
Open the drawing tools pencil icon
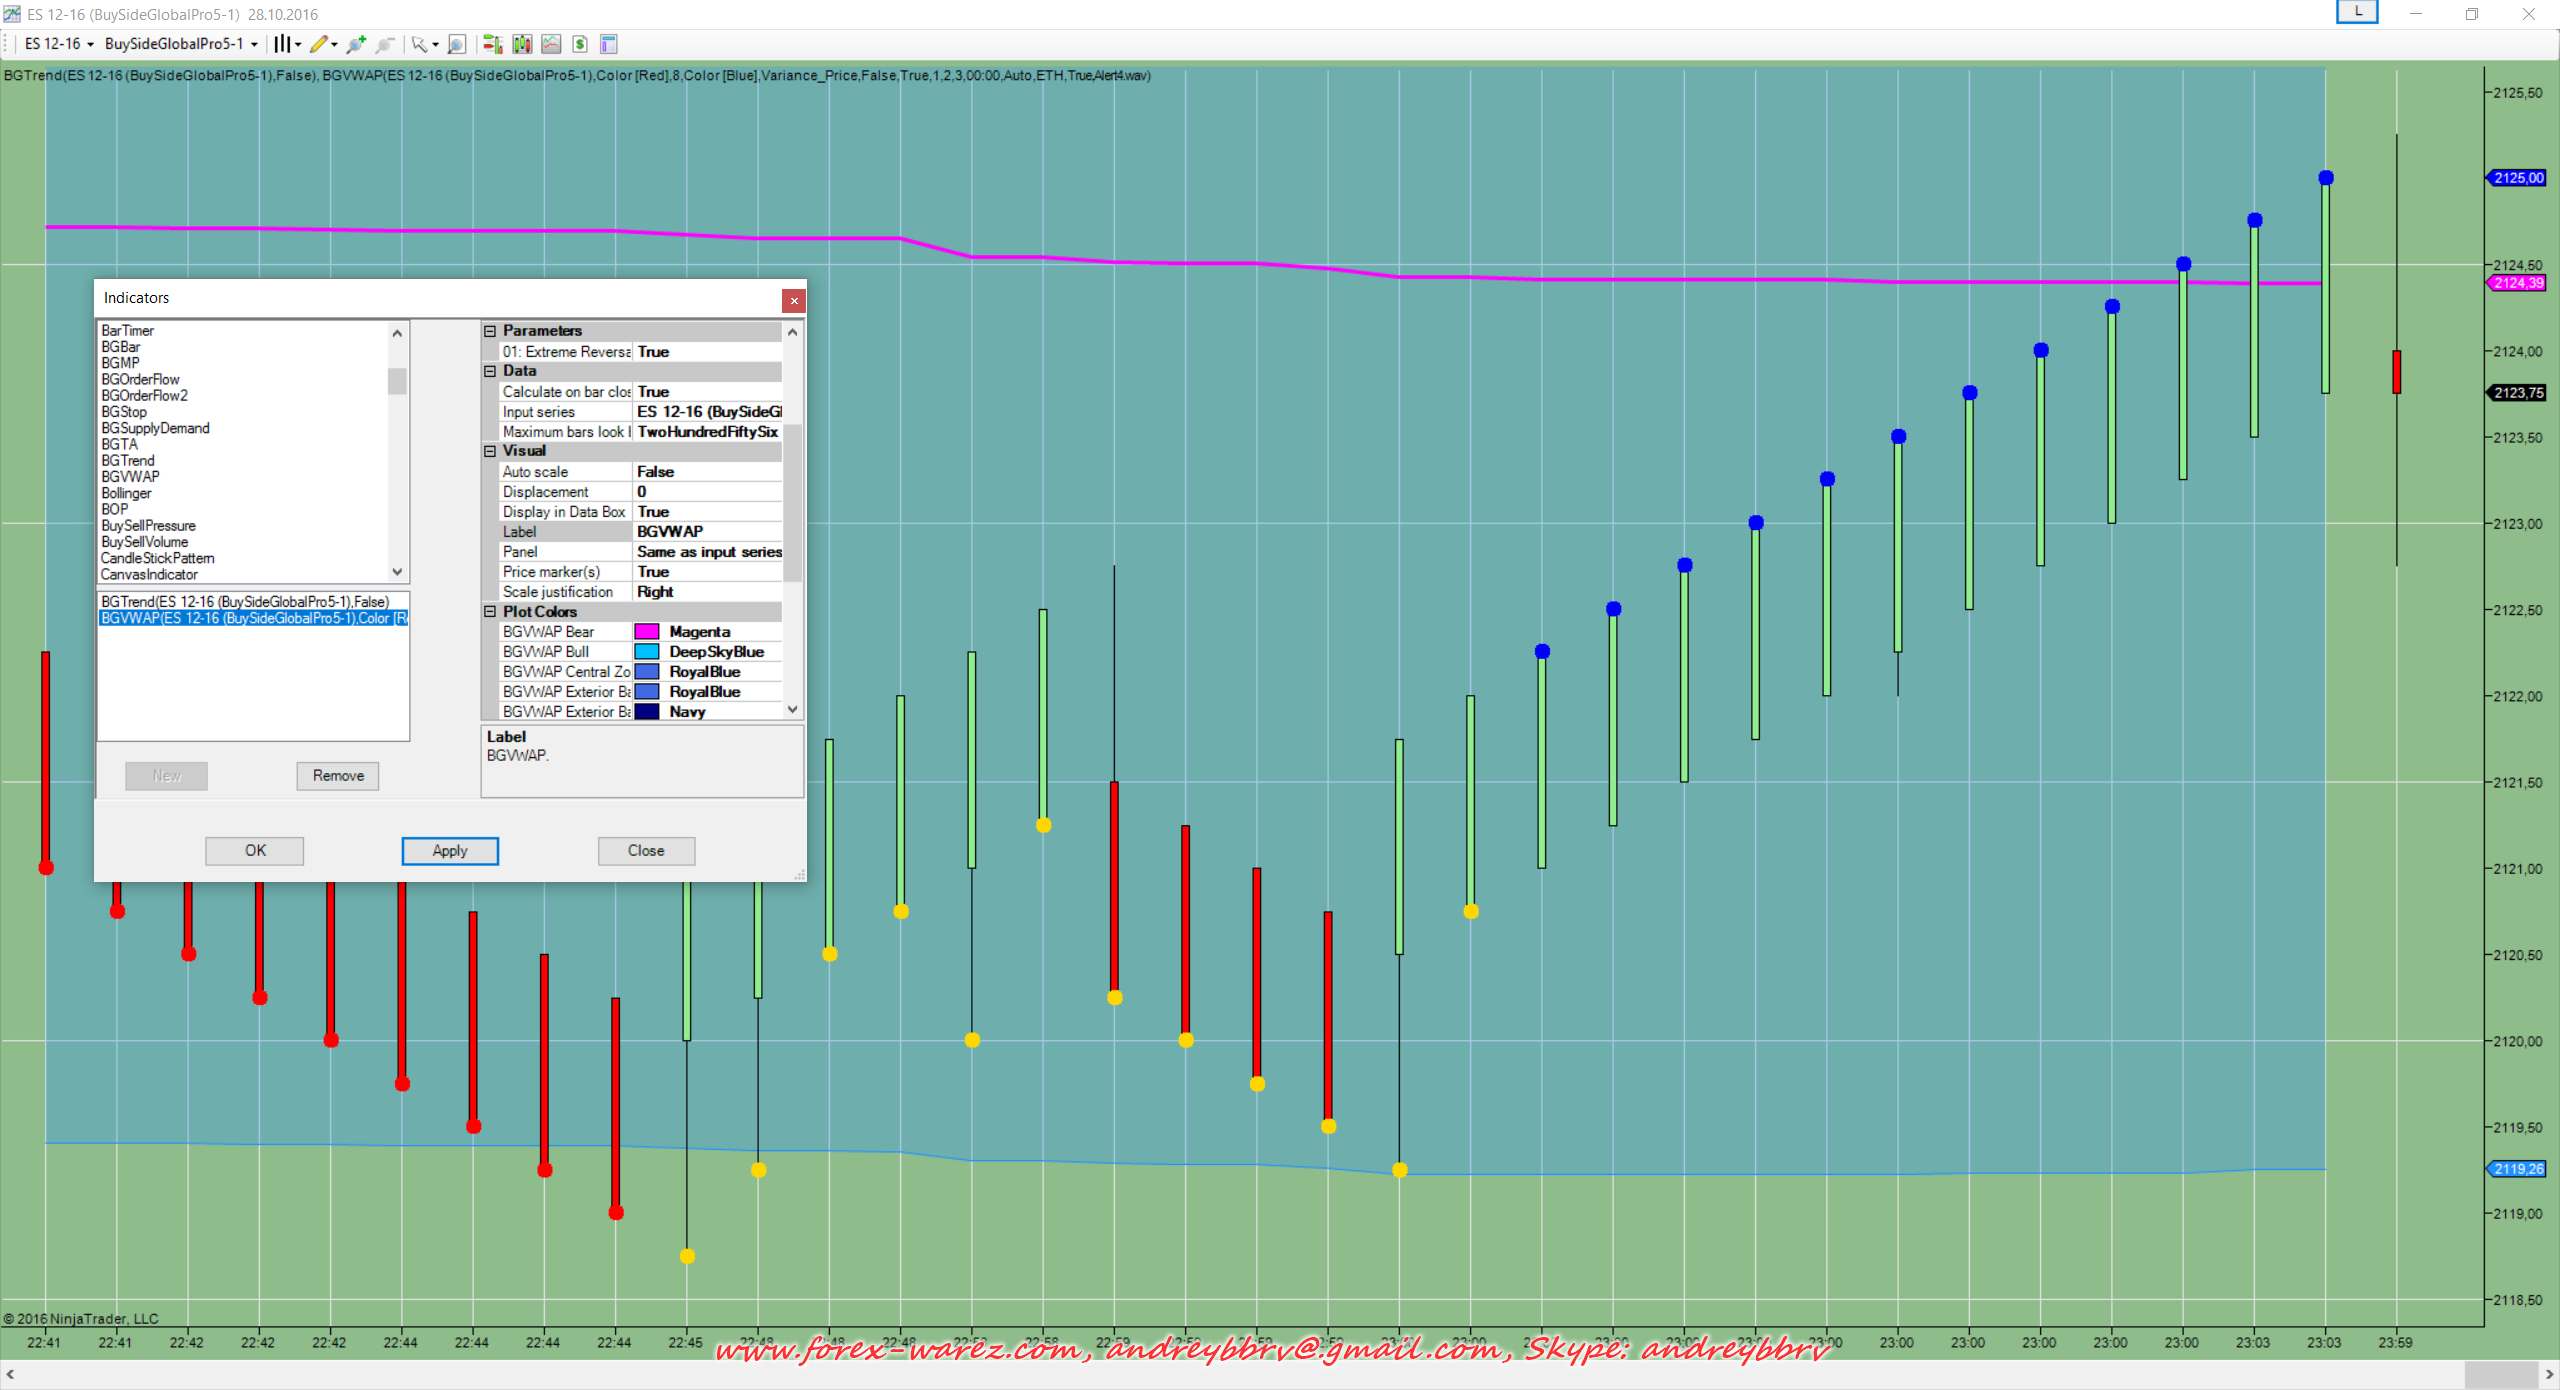pyautogui.click(x=319, y=44)
